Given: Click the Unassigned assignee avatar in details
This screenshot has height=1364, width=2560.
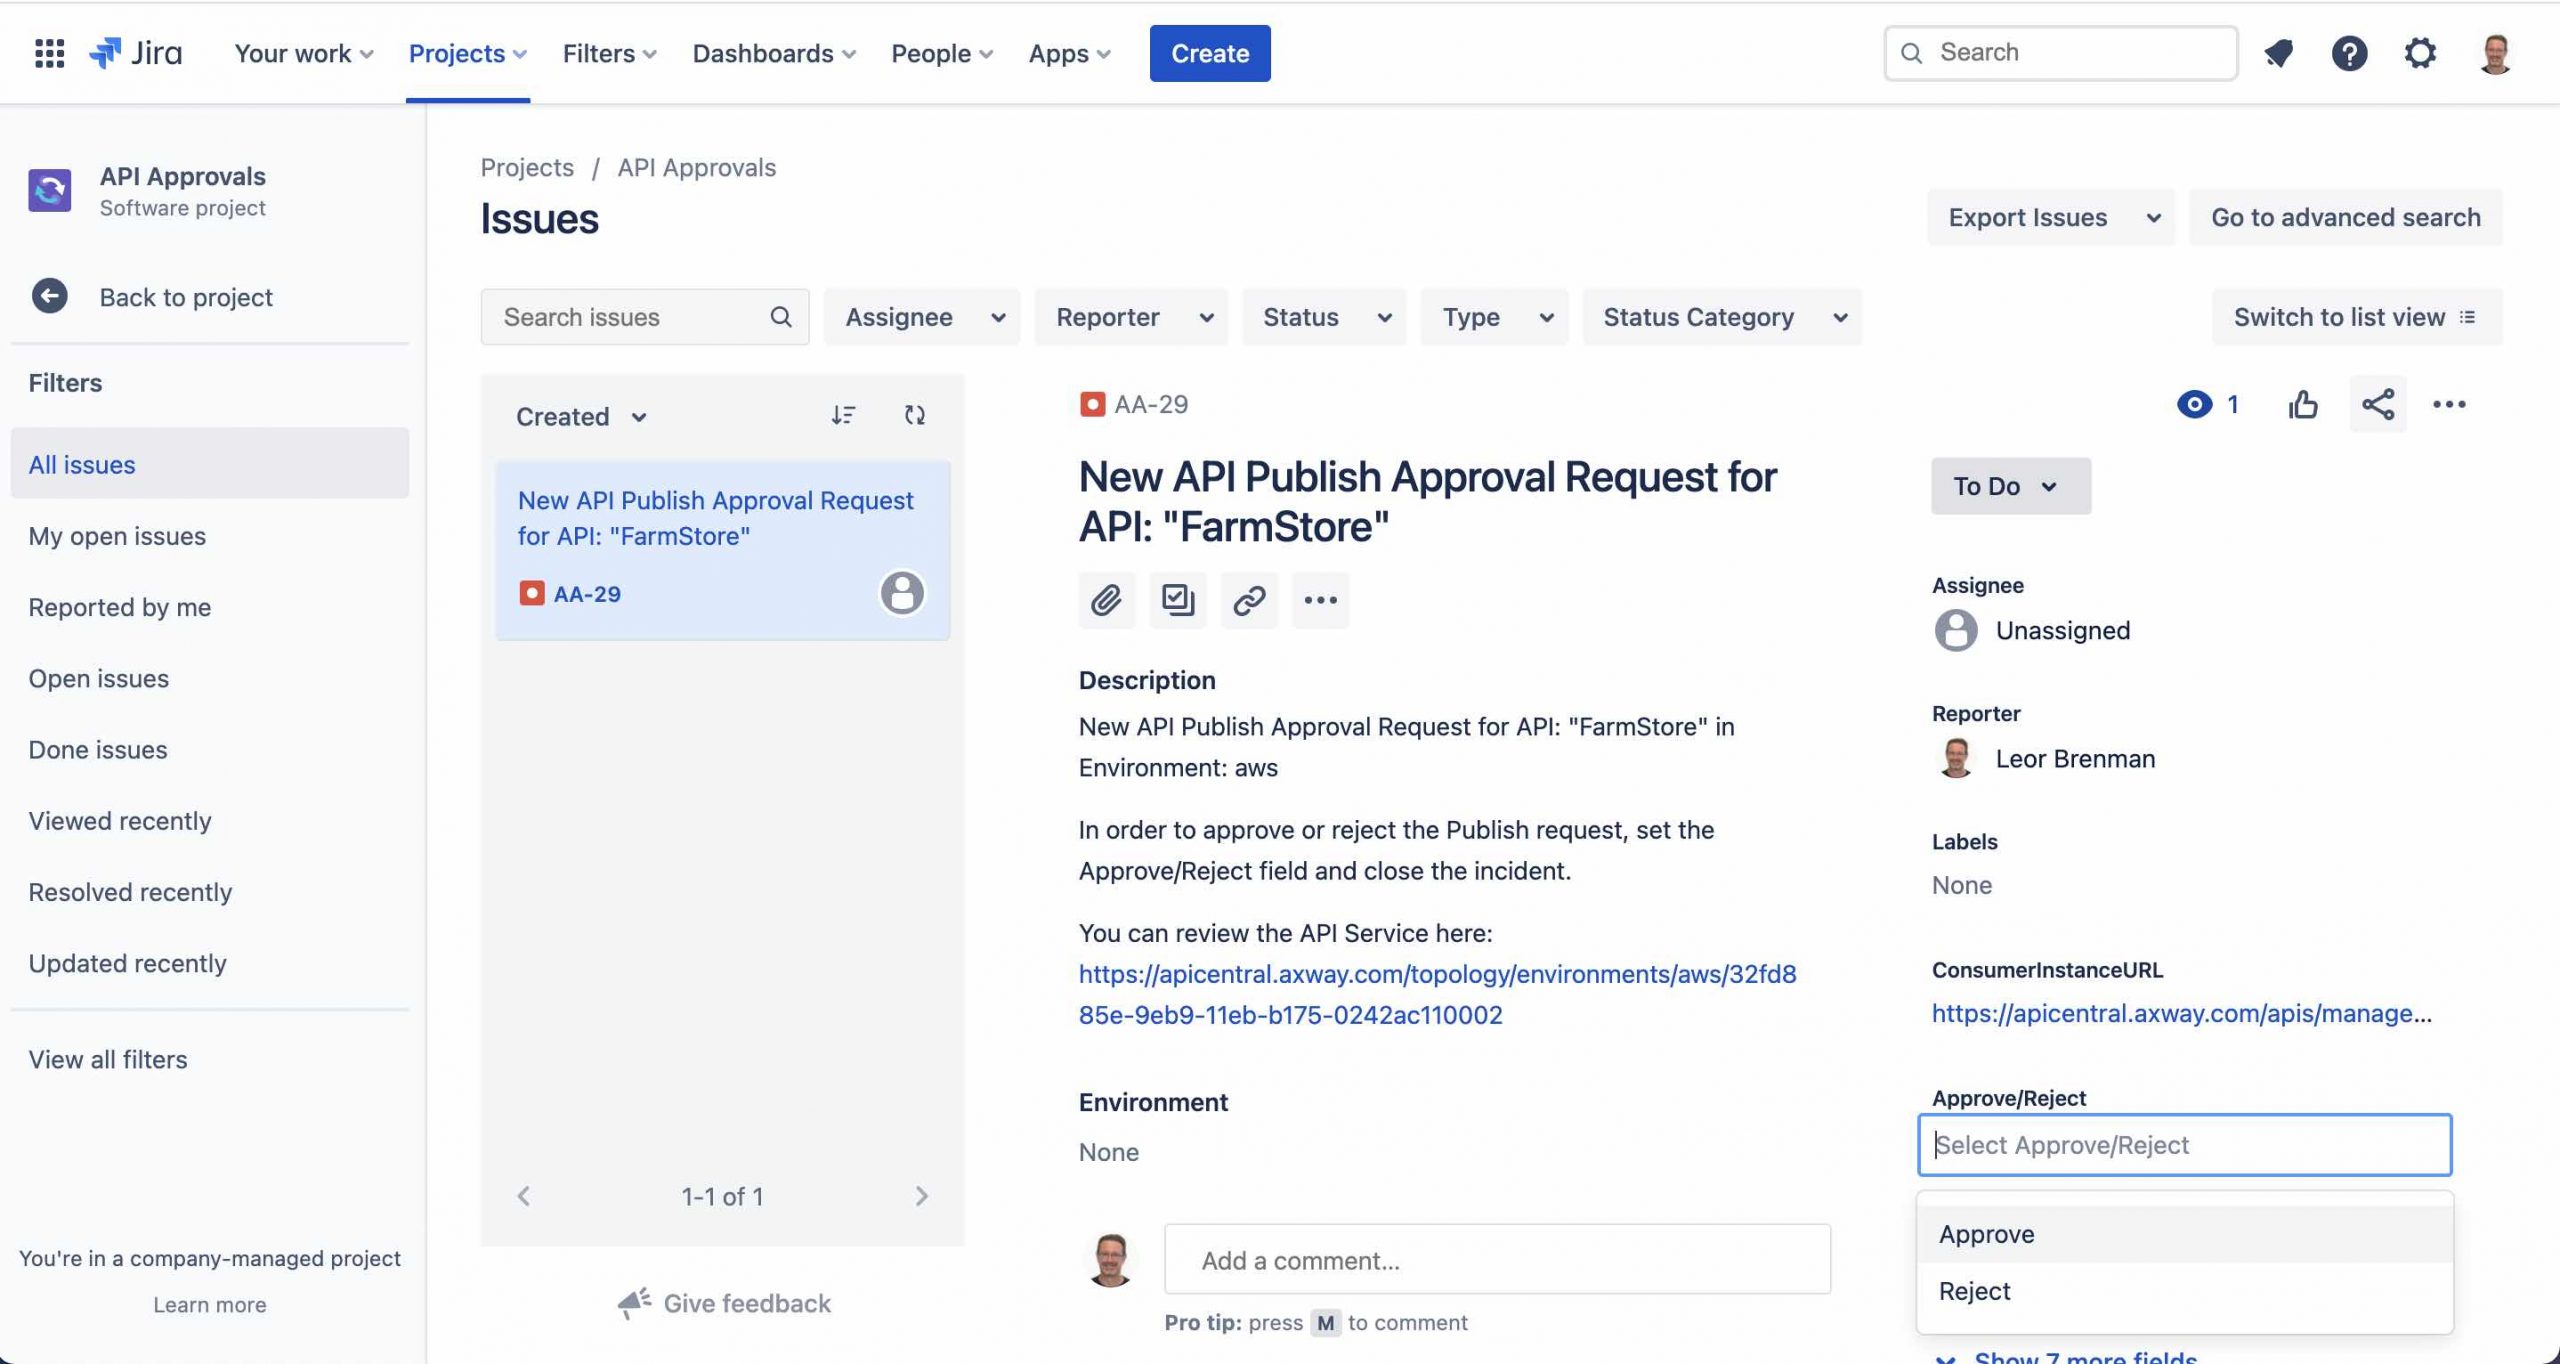Looking at the screenshot, I should pos(1956,630).
